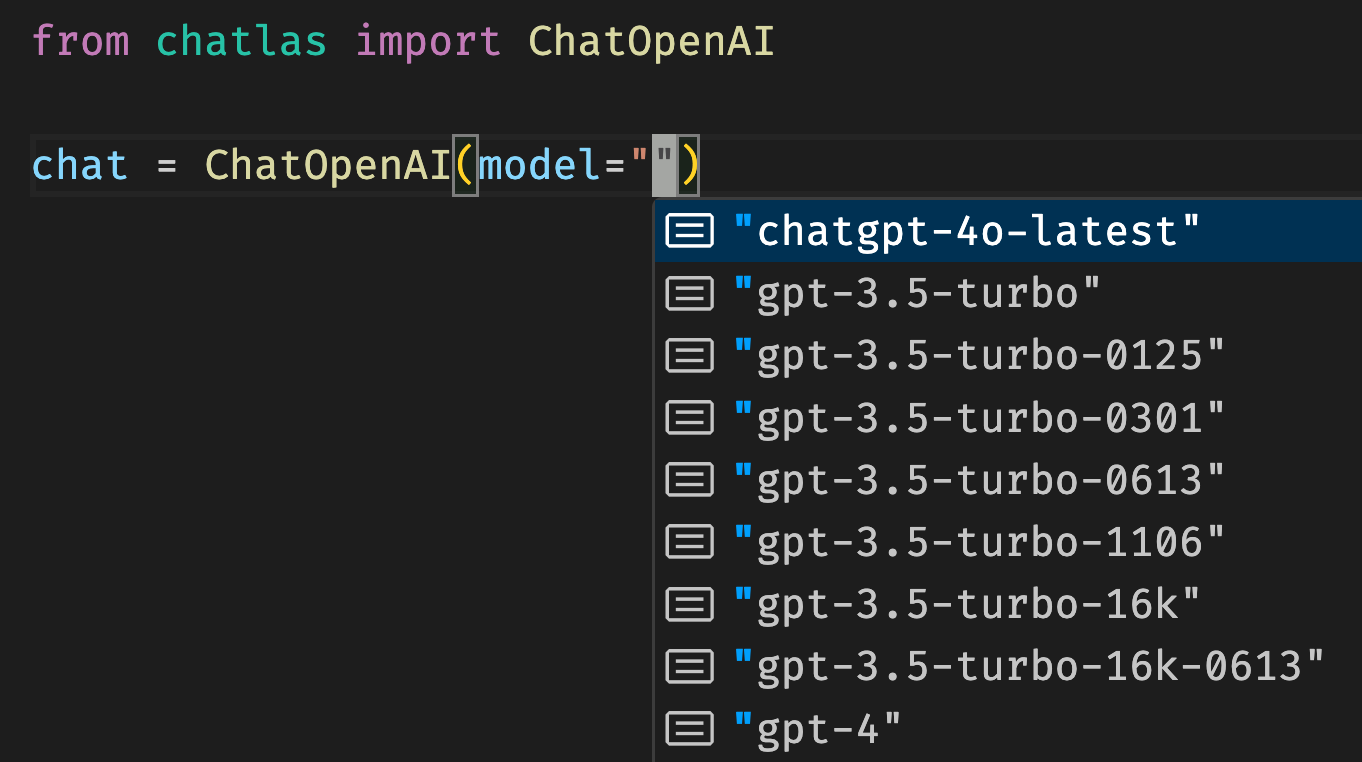Click the icon next to "gpt-3.5-turbo-0613"
Image resolution: width=1362 pixels, height=762 pixels.
pyautogui.click(x=690, y=479)
